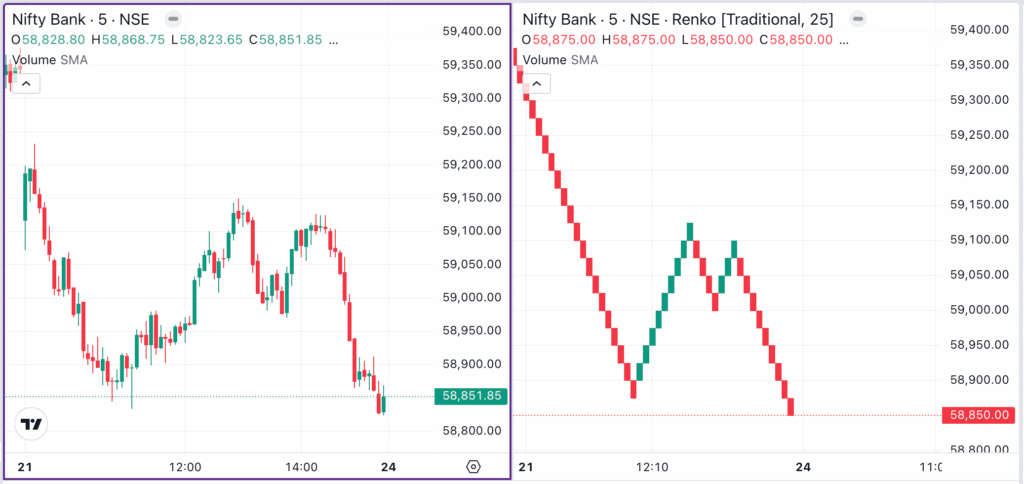
Task: Click the 59,100.00 level on Renko price scale
Action: [982, 239]
